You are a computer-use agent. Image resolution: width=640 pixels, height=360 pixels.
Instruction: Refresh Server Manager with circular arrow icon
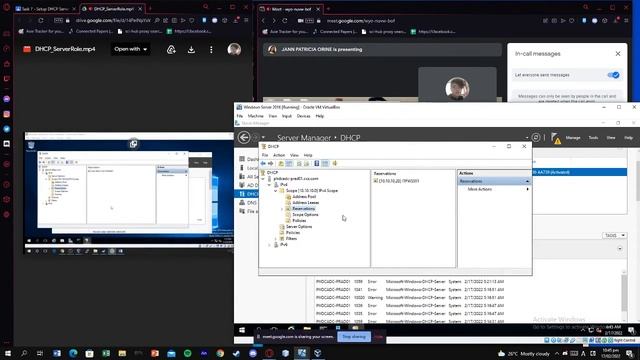(536, 138)
